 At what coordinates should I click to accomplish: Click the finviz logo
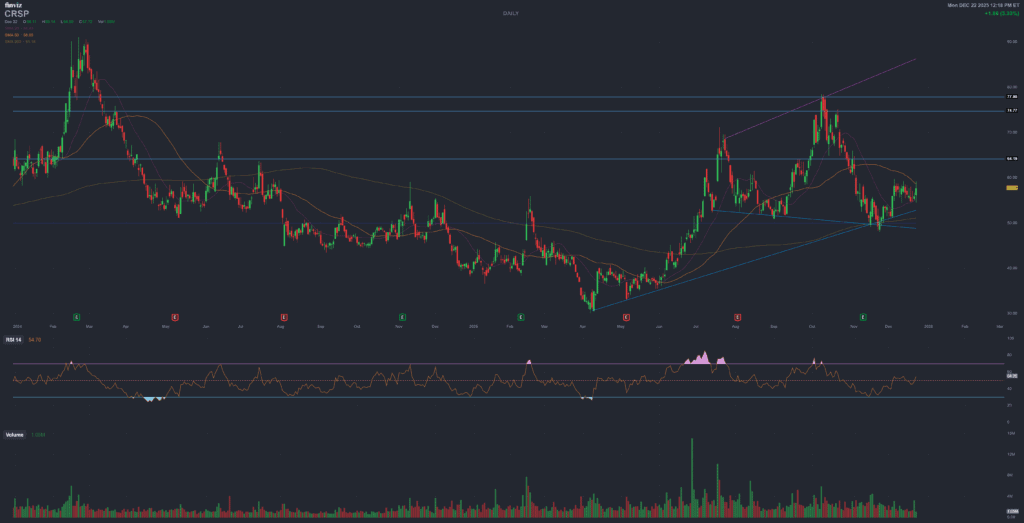[12, 6]
